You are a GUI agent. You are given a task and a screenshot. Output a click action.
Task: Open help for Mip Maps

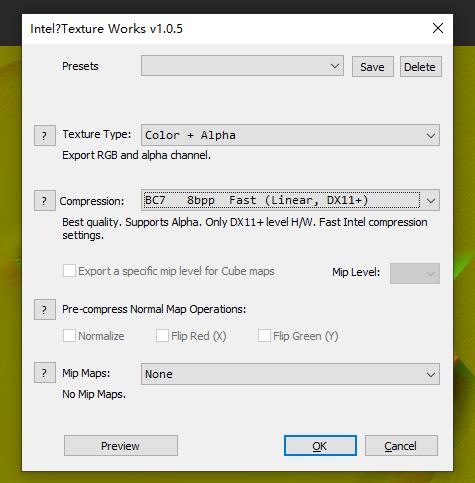(x=45, y=373)
